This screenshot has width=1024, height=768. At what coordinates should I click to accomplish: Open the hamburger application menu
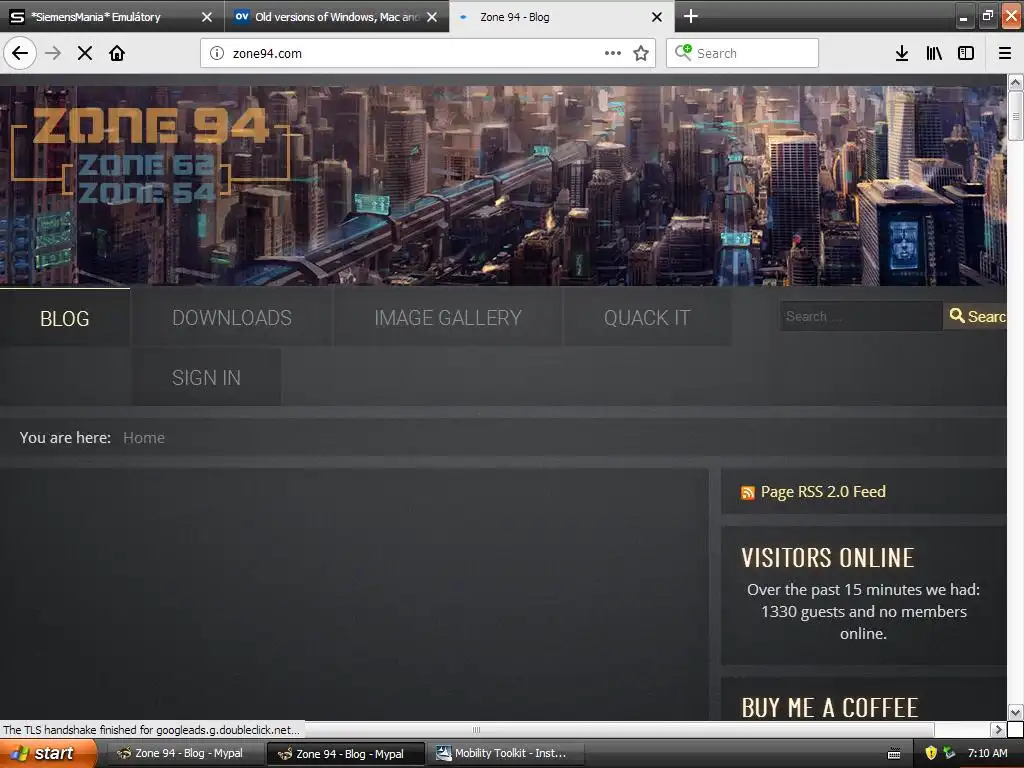click(1005, 53)
